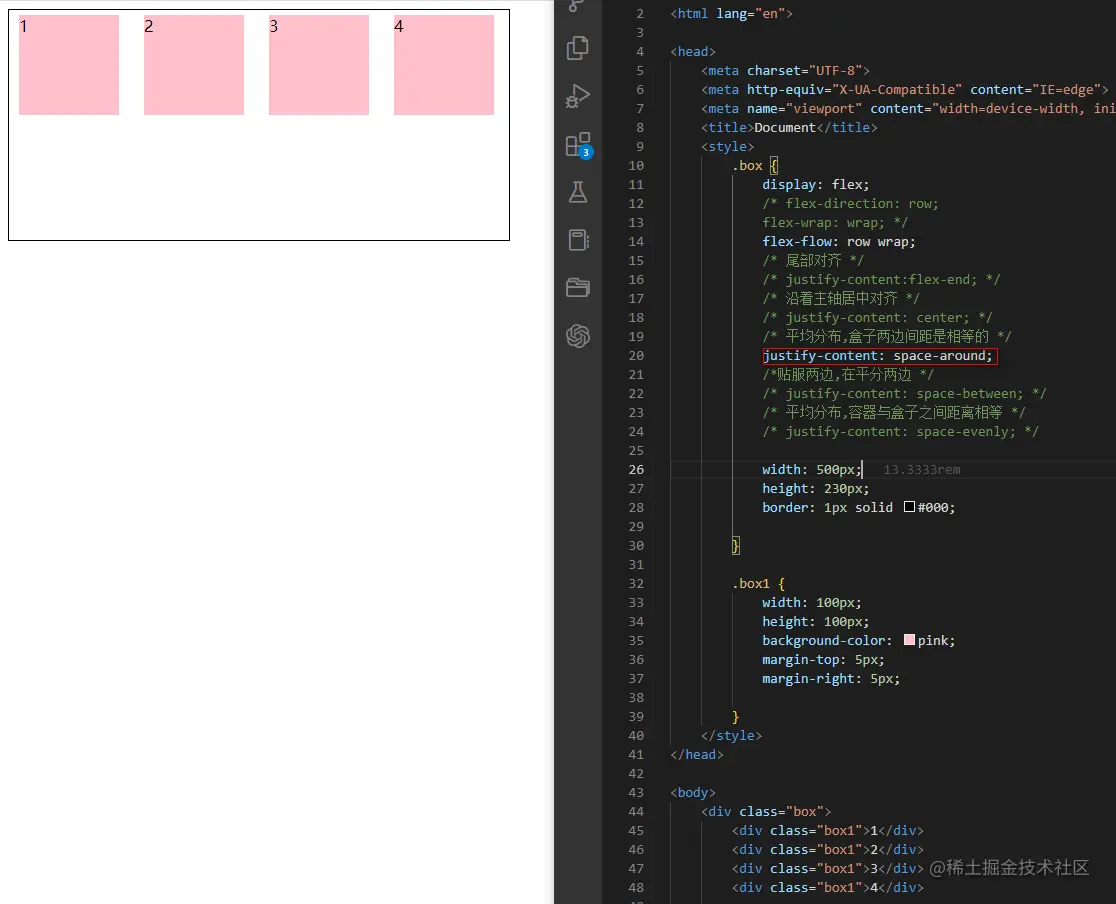Click the div class box line
The width and height of the screenshot is (1116, 904).
766,811
